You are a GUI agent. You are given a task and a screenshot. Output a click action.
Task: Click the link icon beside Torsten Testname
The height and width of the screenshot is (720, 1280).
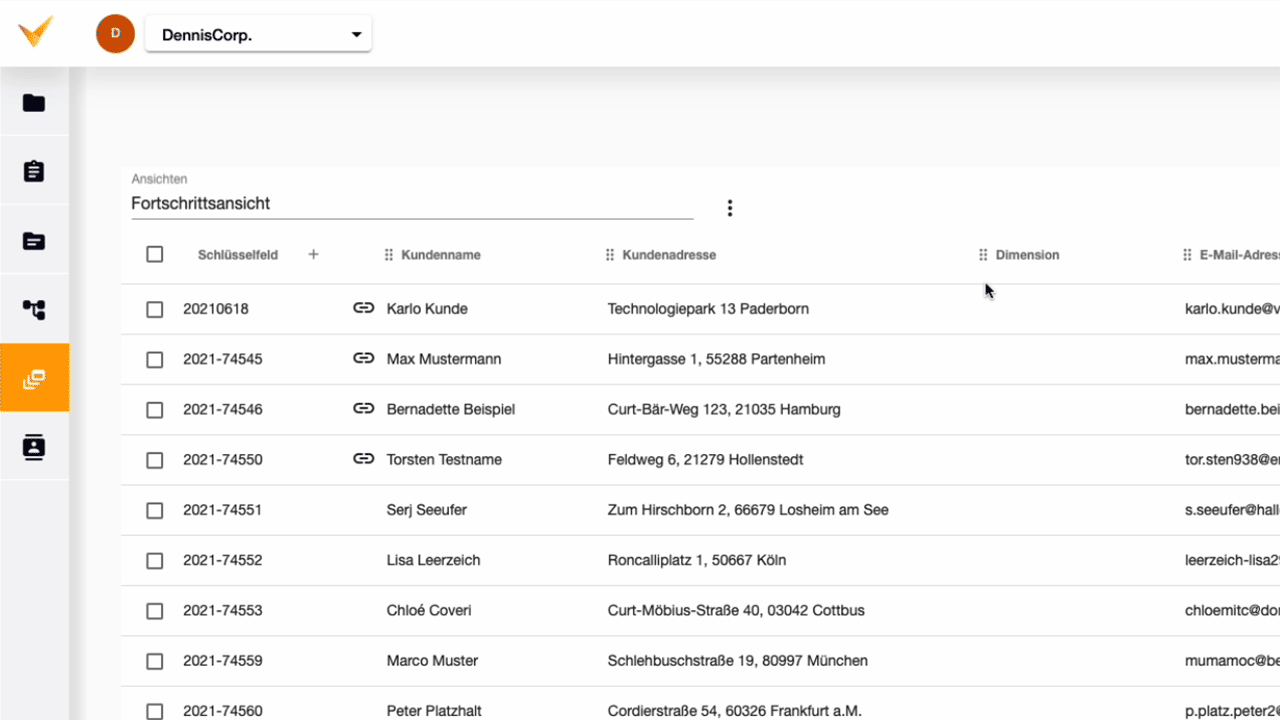(x=364, y=459)
